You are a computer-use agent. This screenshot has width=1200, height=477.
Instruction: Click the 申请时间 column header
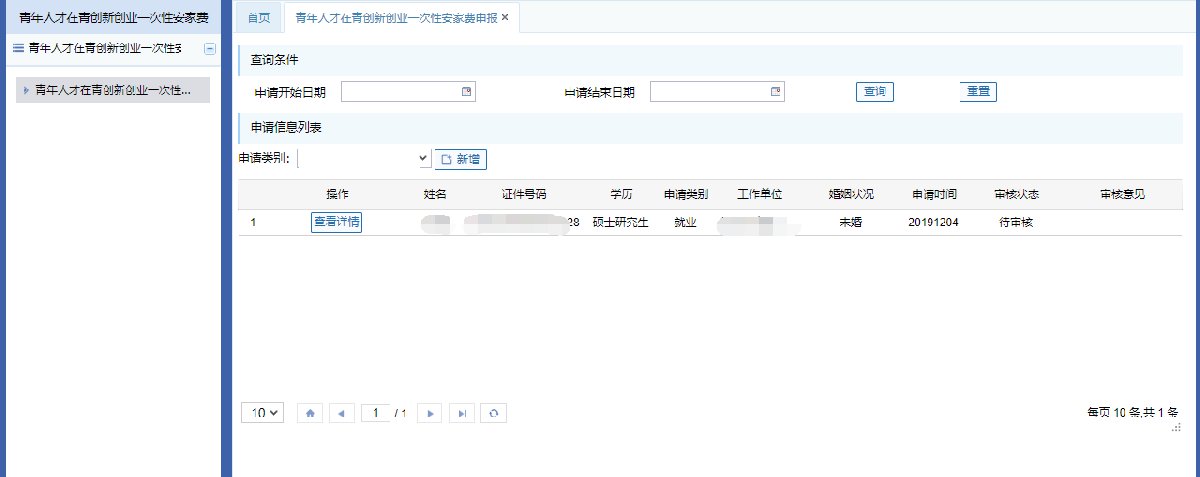click(x=934, y=194)
